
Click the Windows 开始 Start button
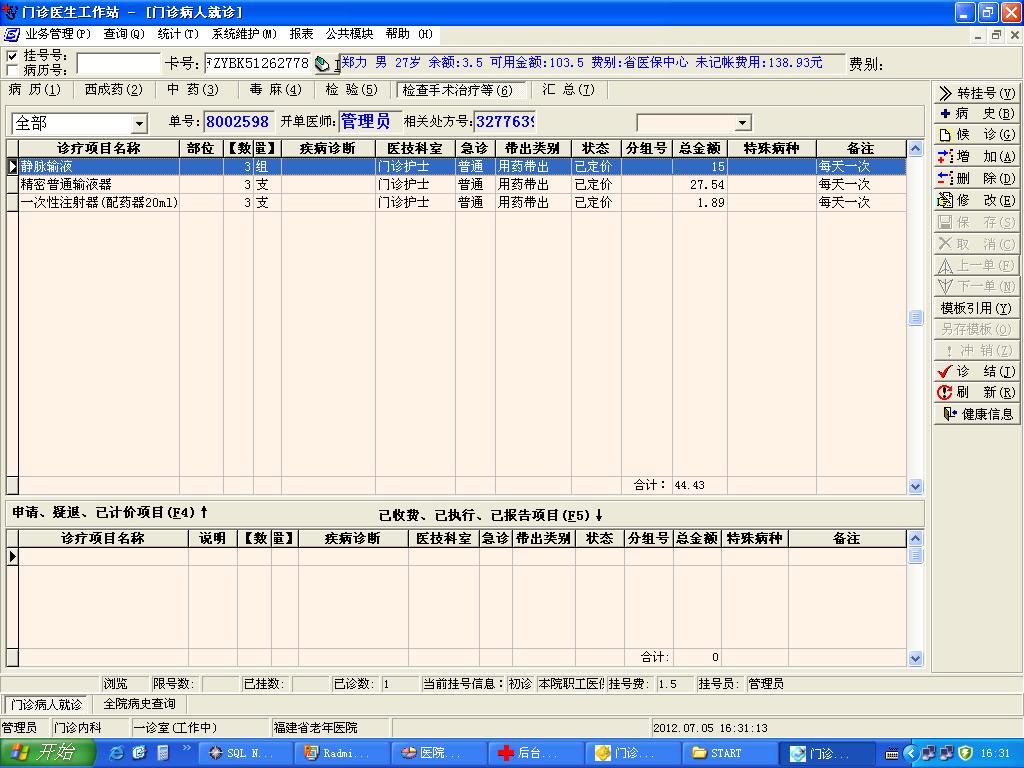click(45, 753)
